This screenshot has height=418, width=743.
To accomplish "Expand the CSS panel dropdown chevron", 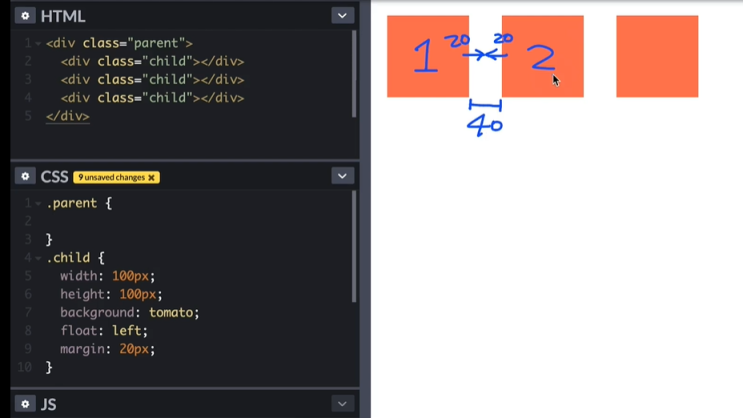I will pyautogui.click(x=342, y=176).
